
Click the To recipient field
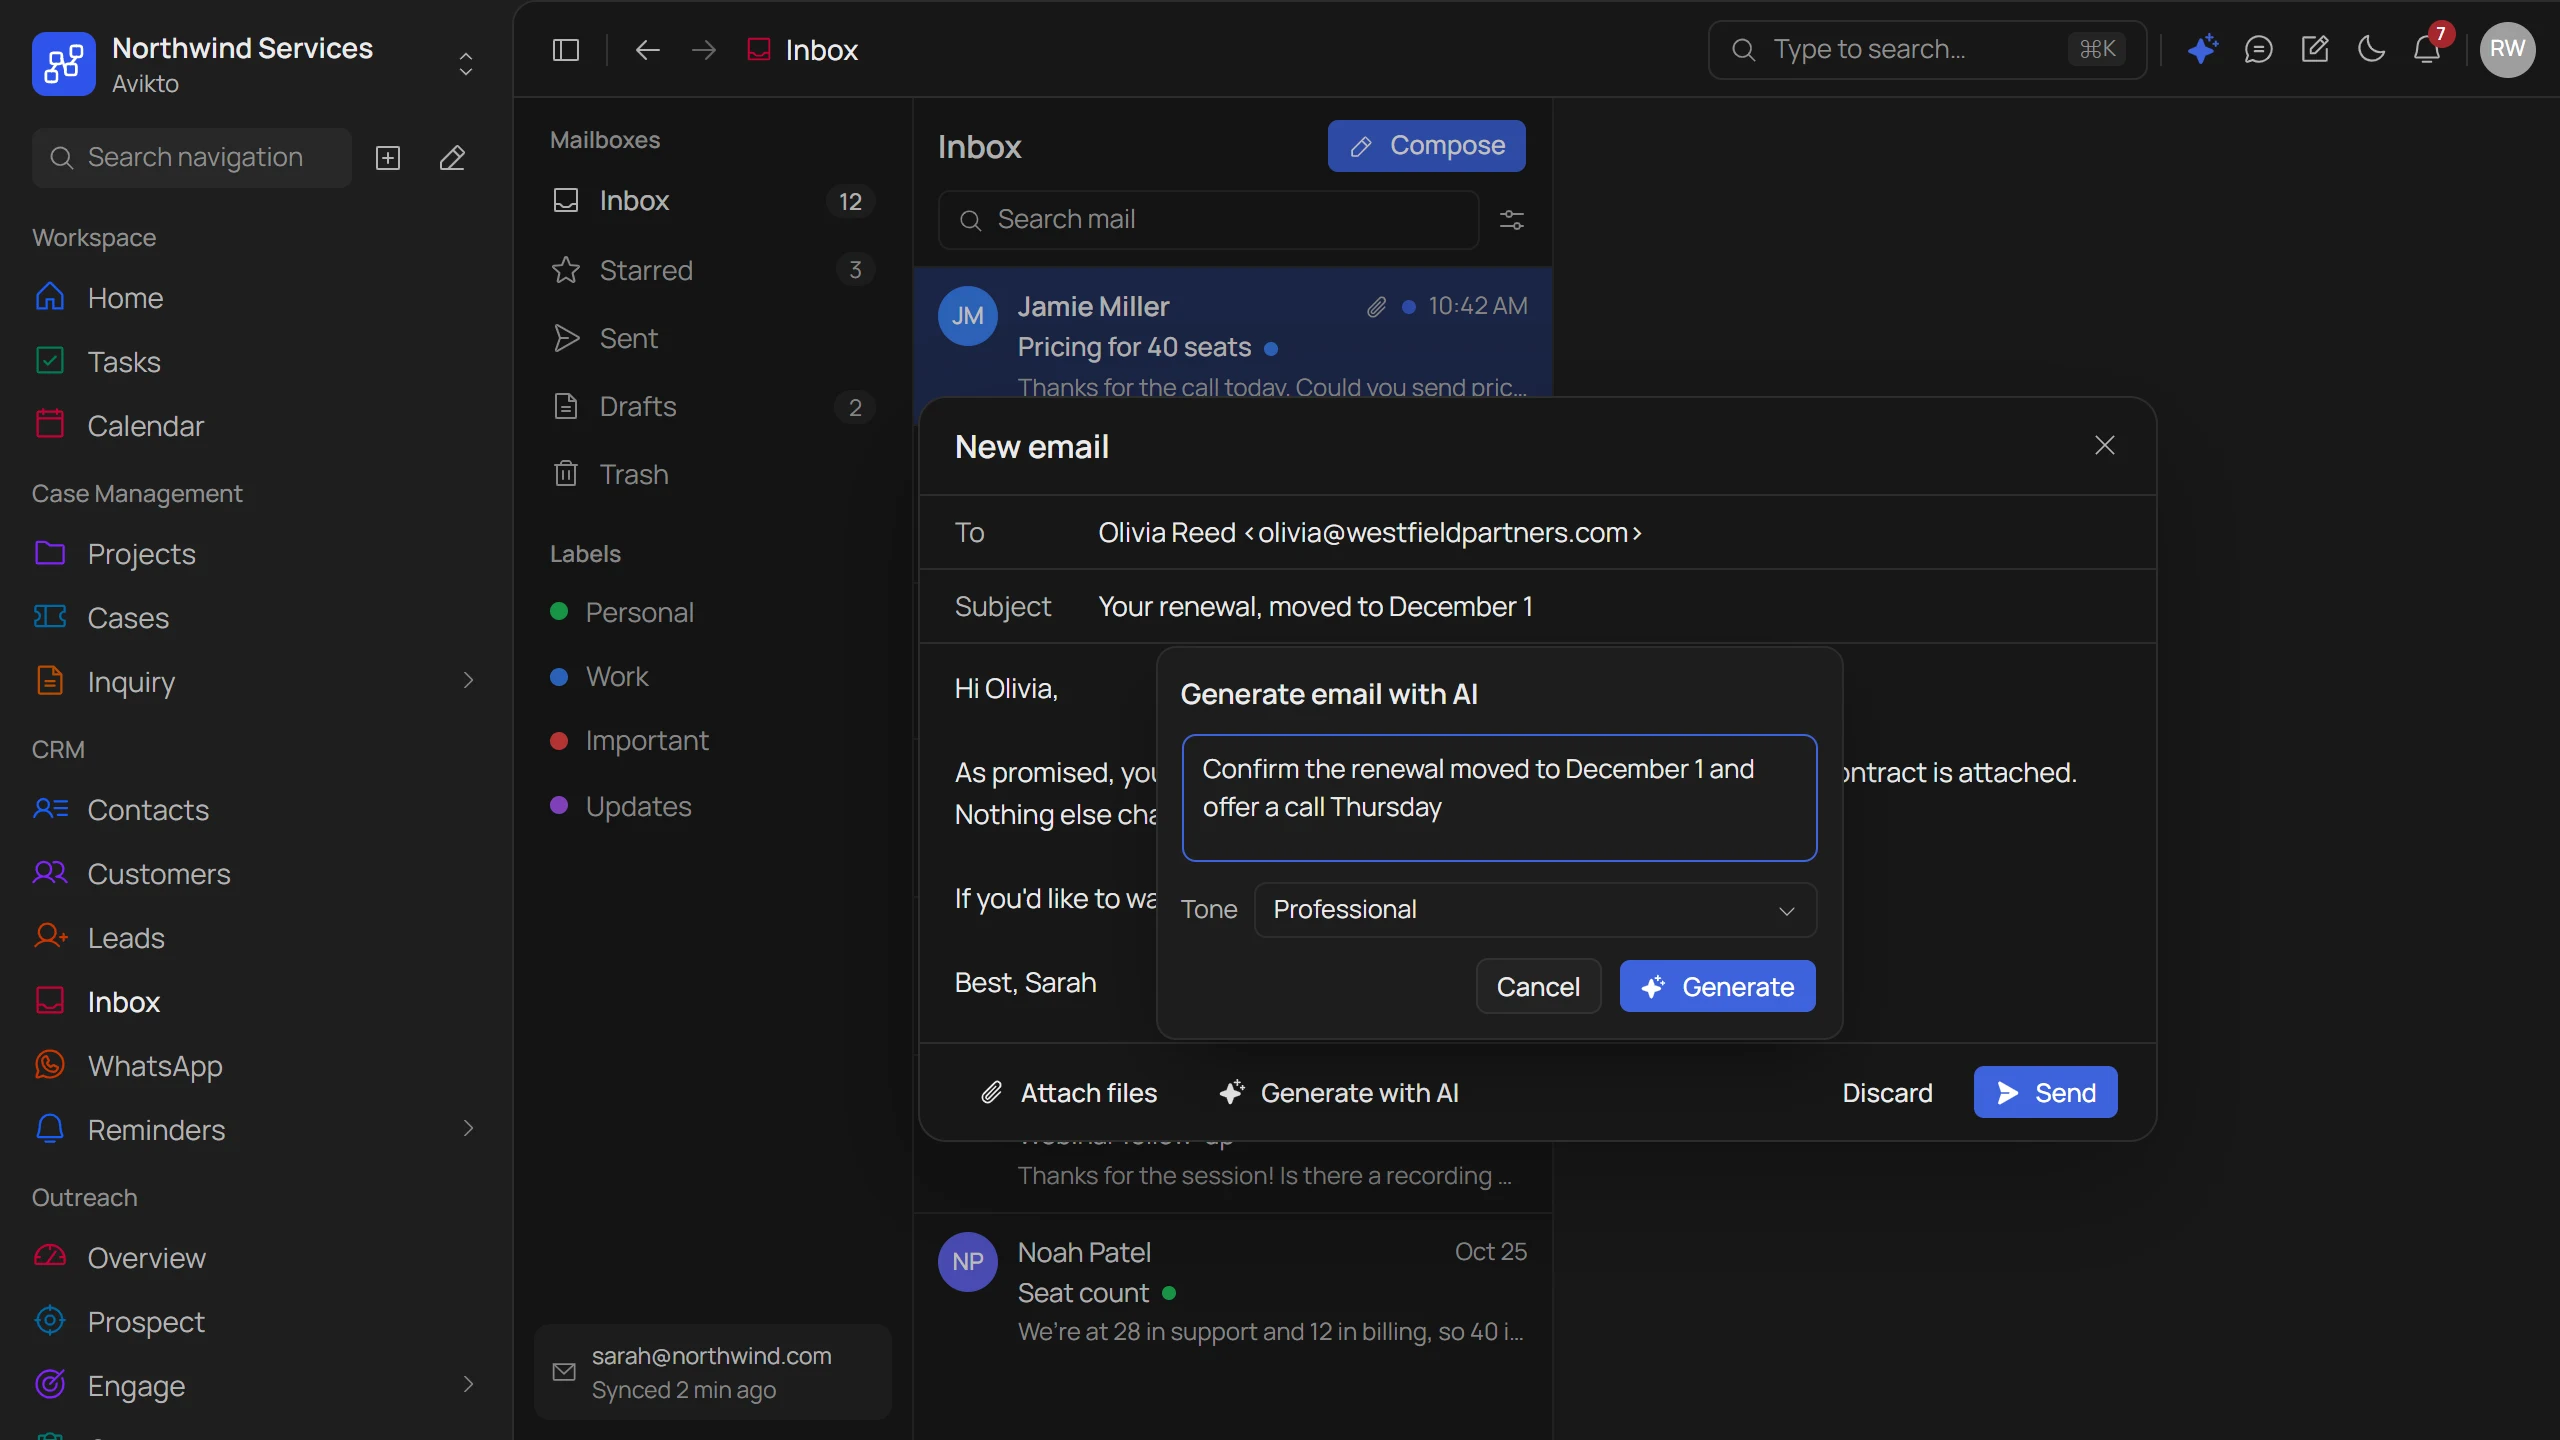click(x=1537, y=533)
